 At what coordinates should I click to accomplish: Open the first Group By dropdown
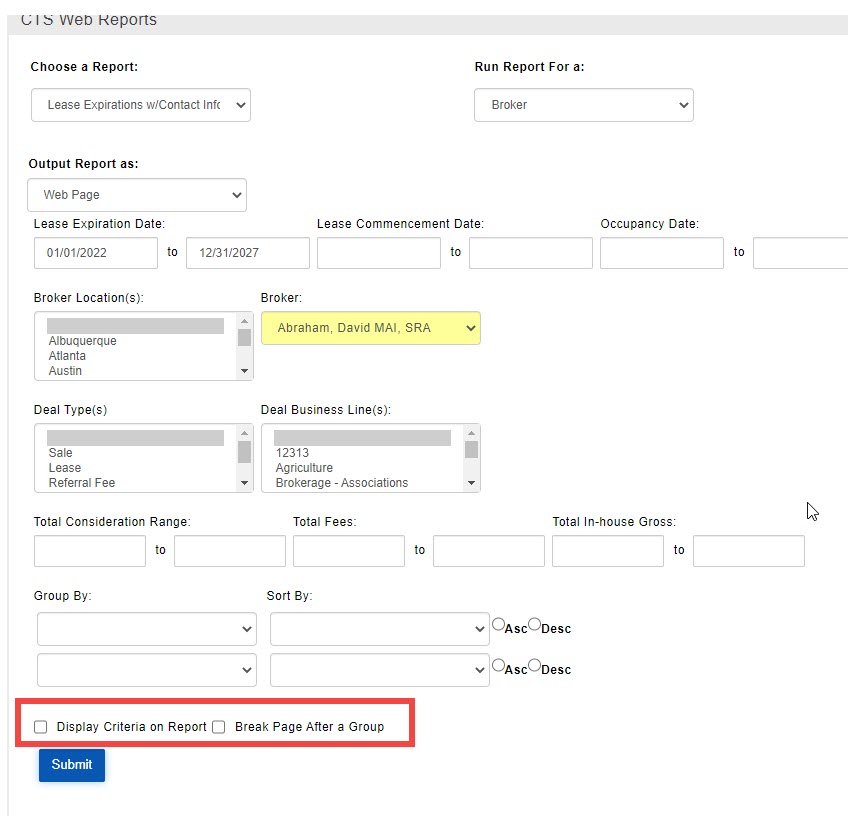147,629
